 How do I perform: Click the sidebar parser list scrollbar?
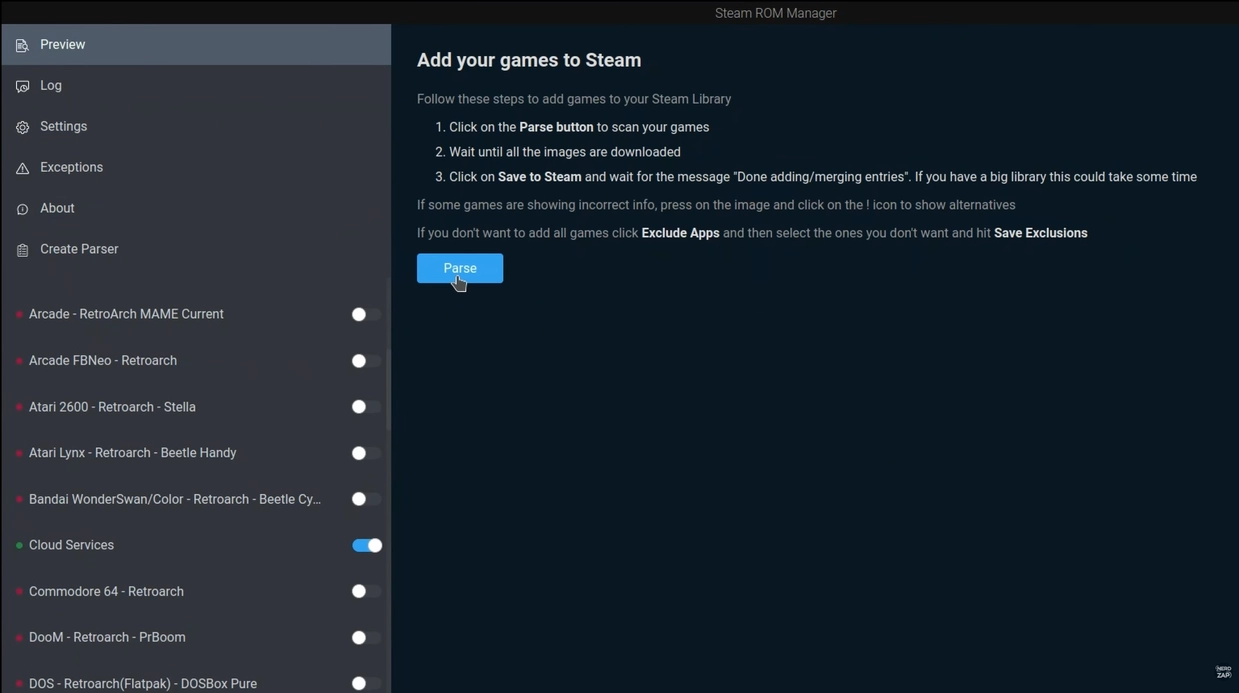pyautogui.click(x=388, y=360)
